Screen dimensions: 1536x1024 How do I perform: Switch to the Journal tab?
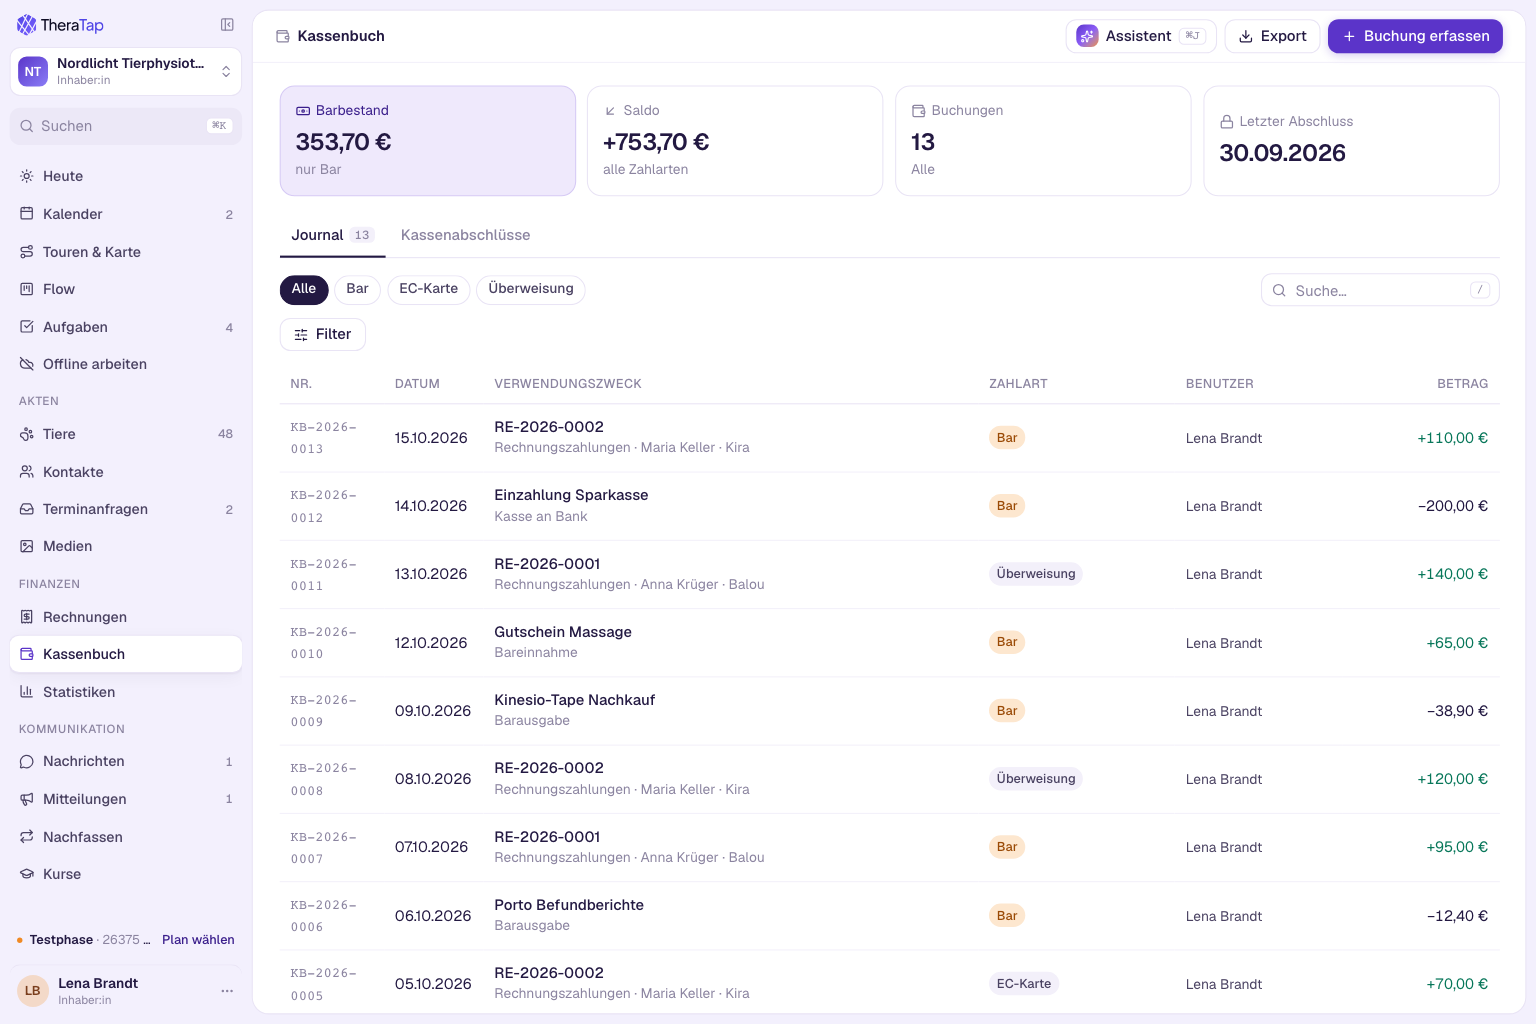coord(332,236)
